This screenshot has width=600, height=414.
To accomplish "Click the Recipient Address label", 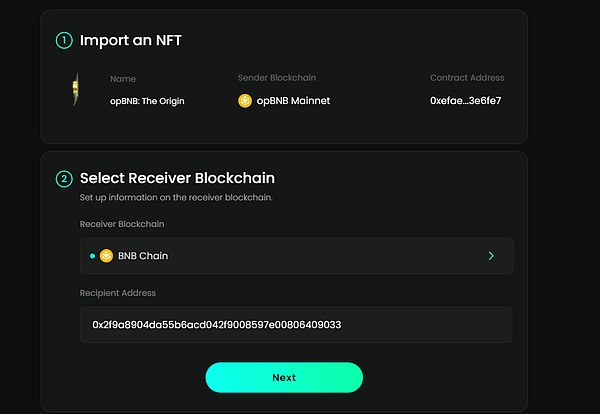I will pos(118,293).
